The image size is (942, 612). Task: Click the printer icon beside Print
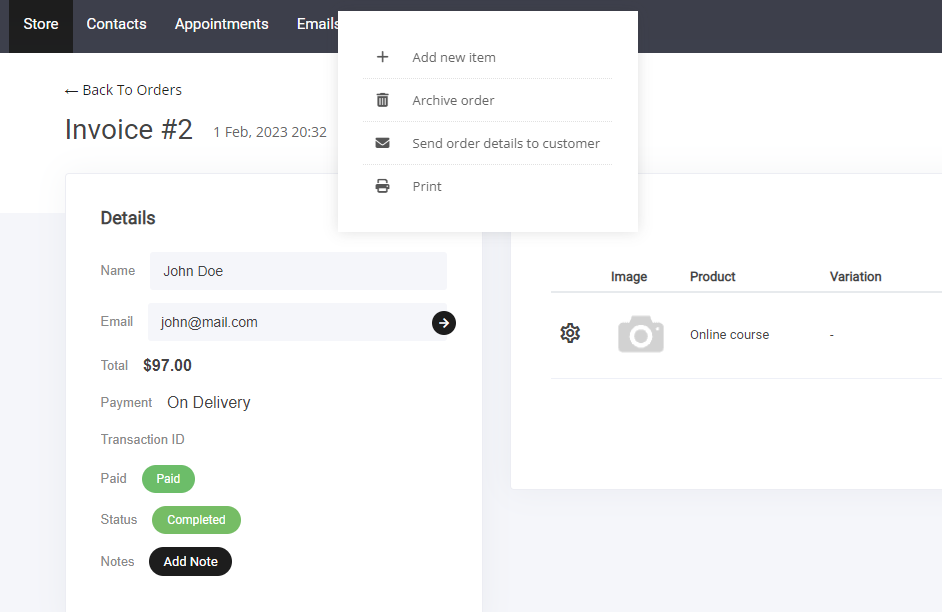[x=382, y=186]
